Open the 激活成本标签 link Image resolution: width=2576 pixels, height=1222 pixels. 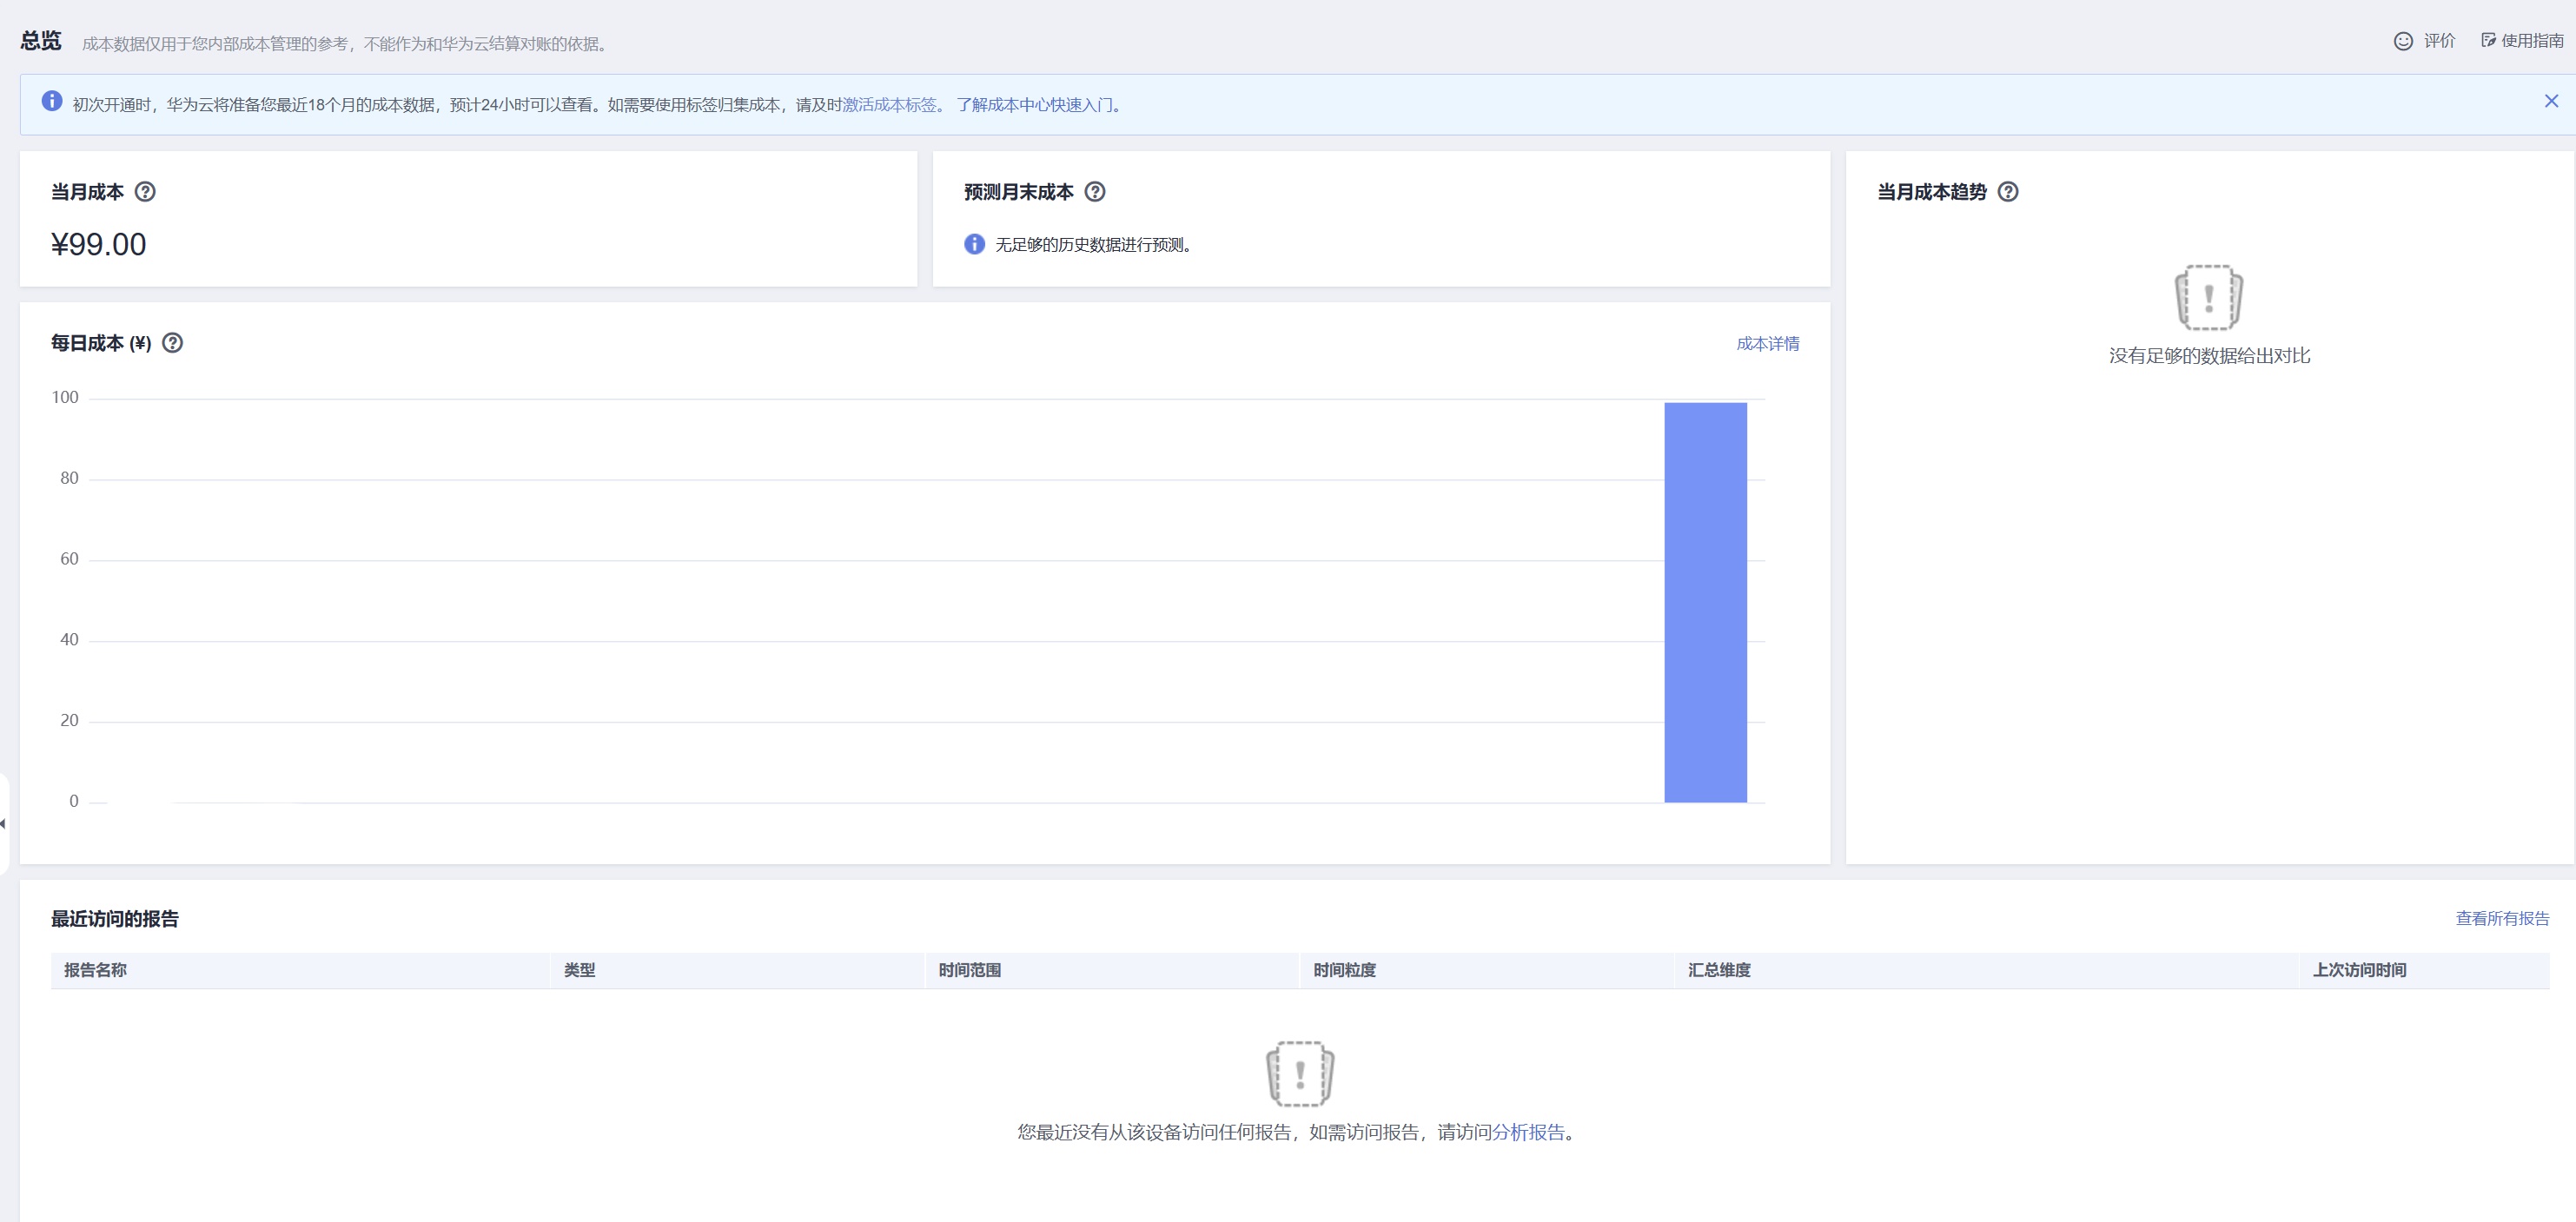click(x=889, y=105)
